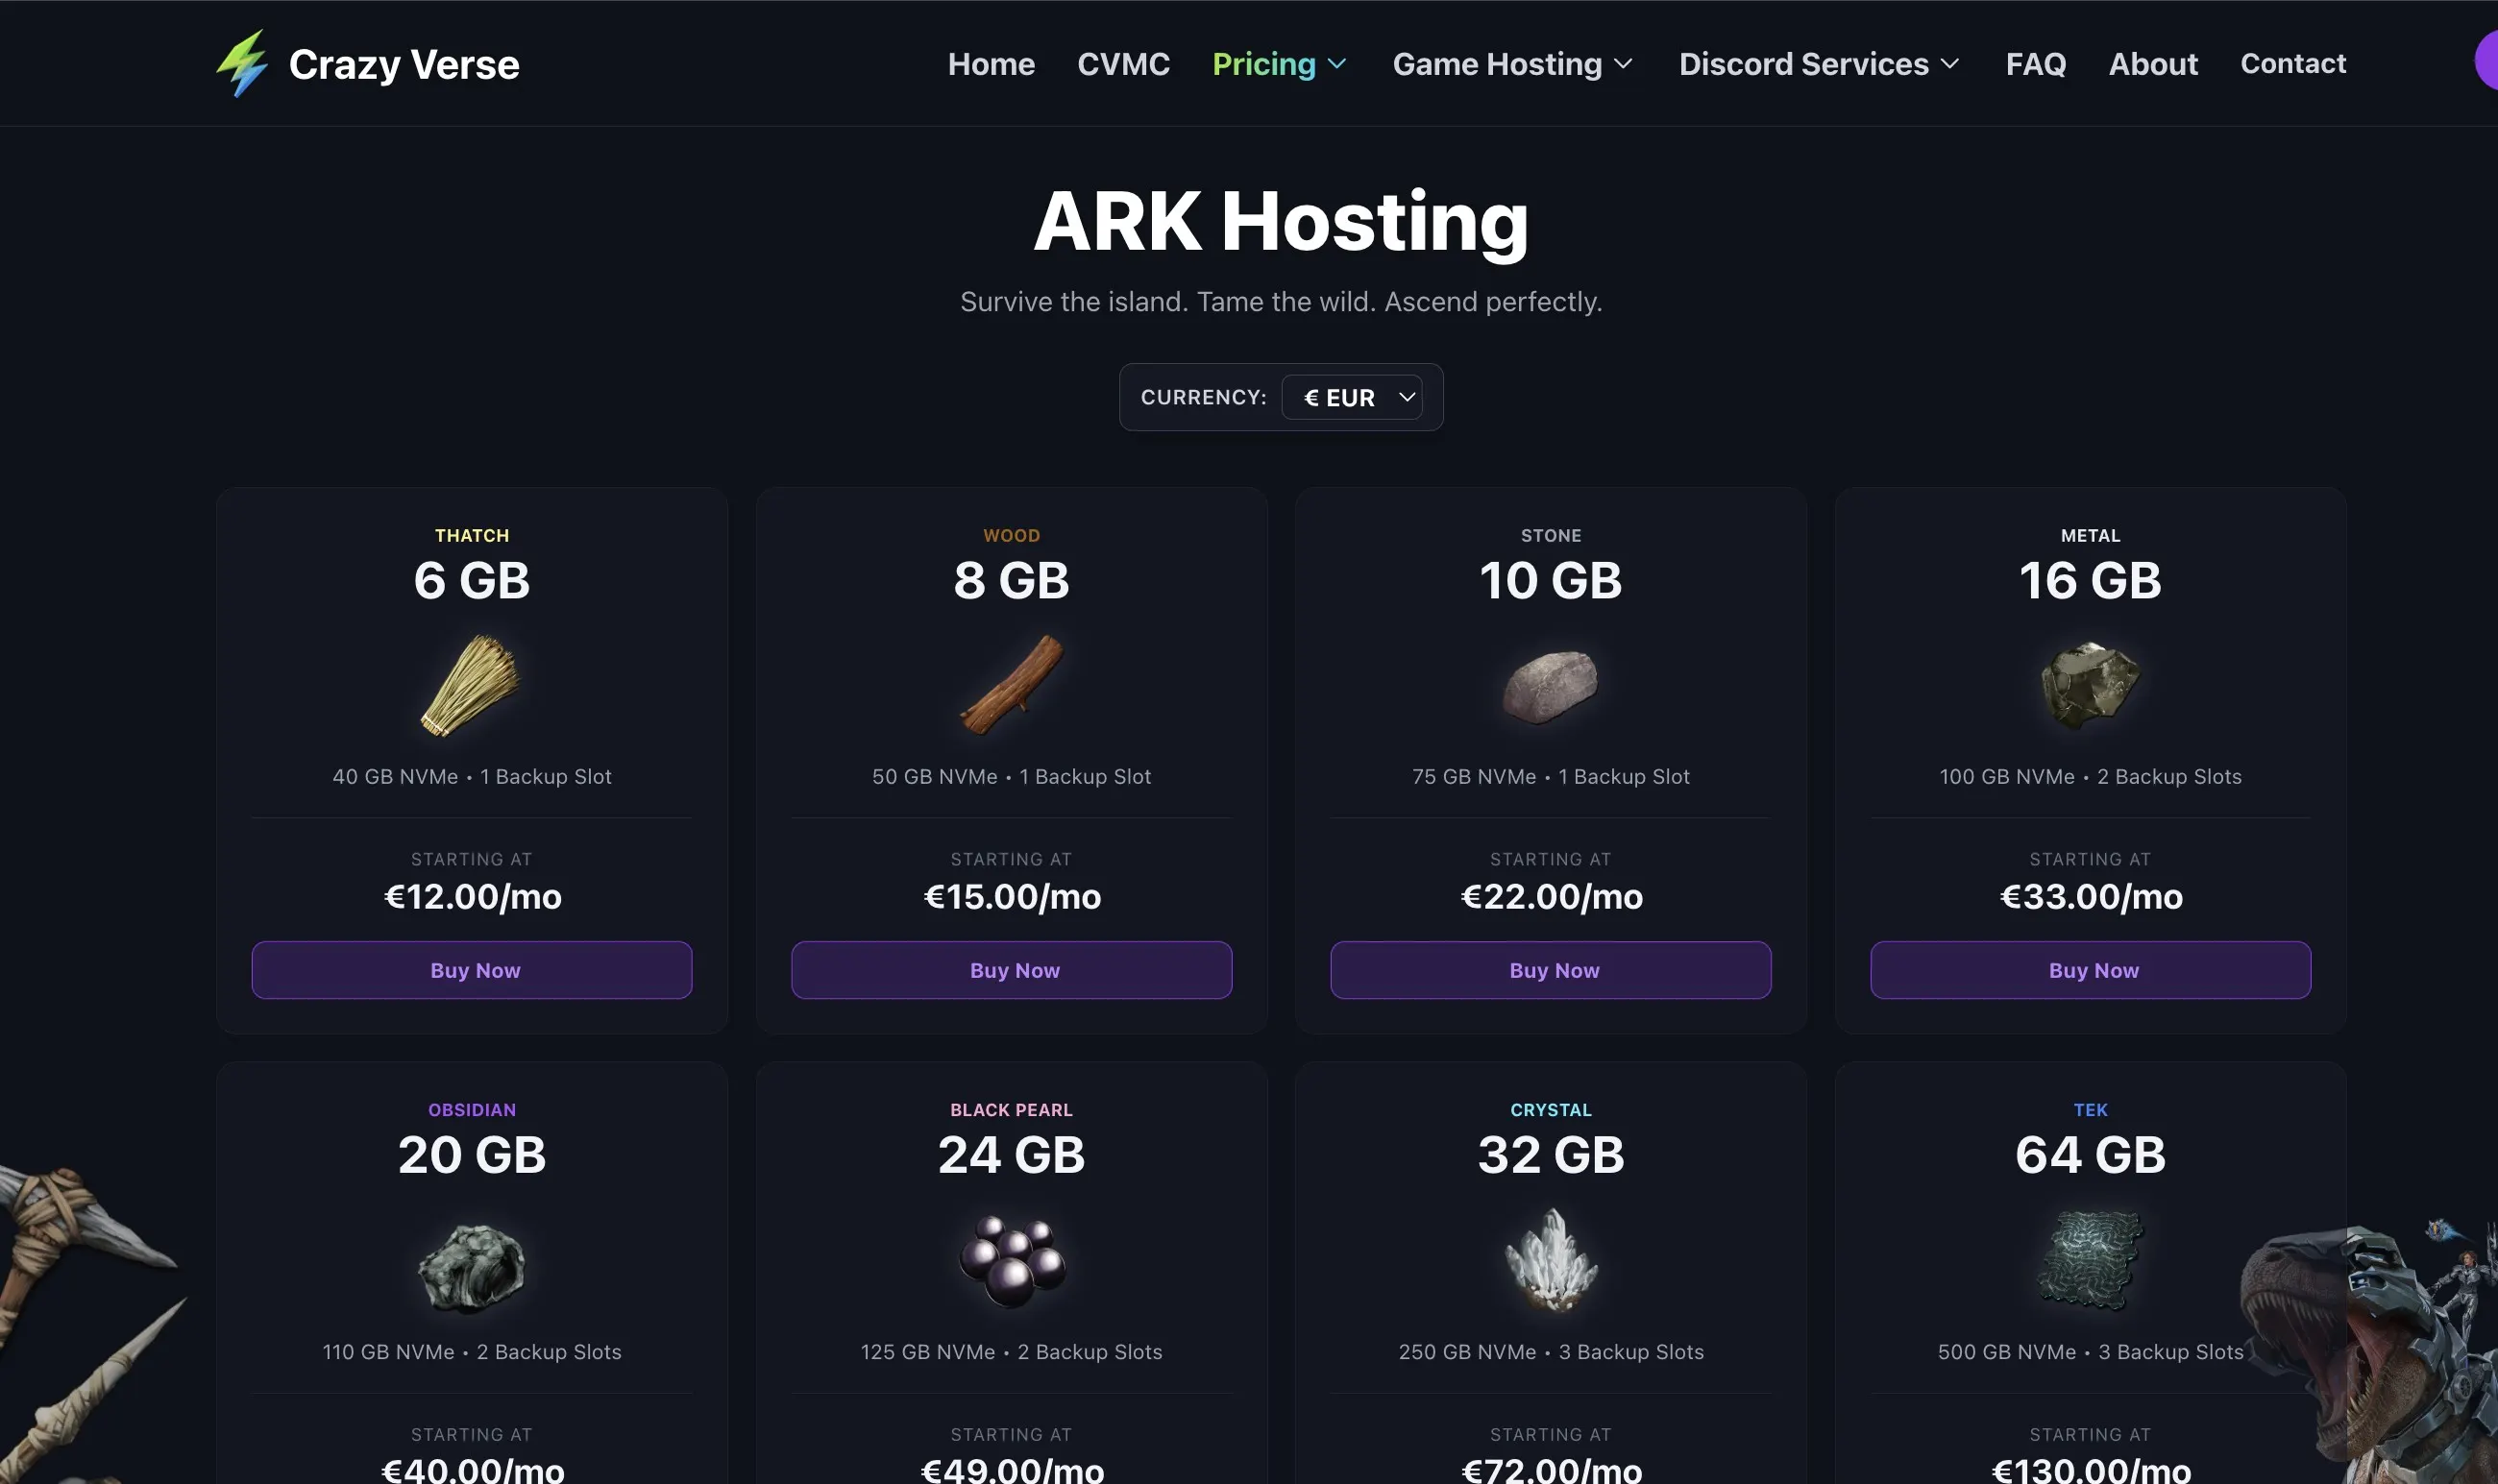Click '500 GB NVMe • 3 Backup Slots' text
2498x1484 pixels.
[x=2090, y=1352]
